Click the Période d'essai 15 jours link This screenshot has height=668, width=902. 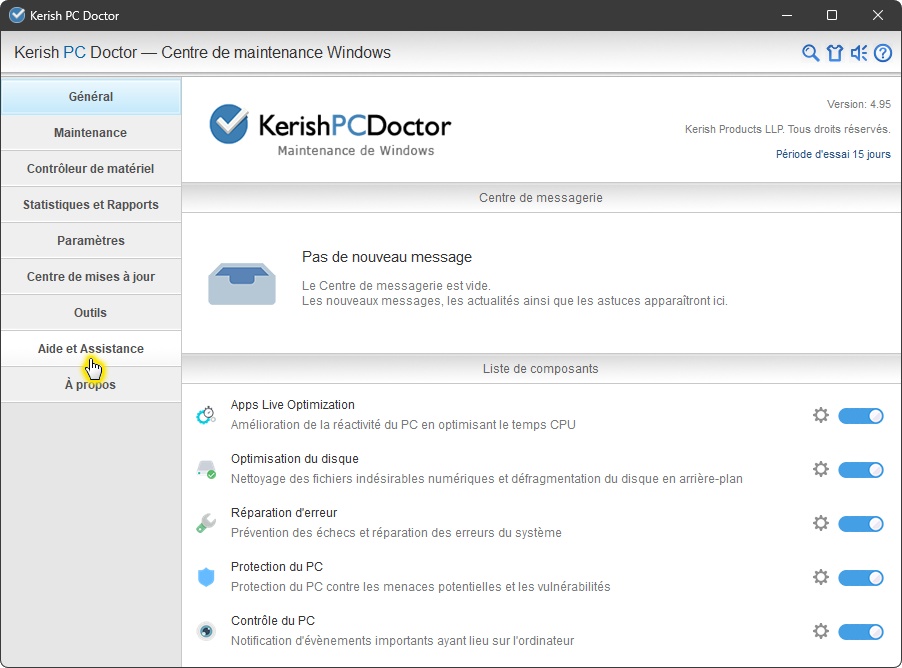click(x=833, y=154)
